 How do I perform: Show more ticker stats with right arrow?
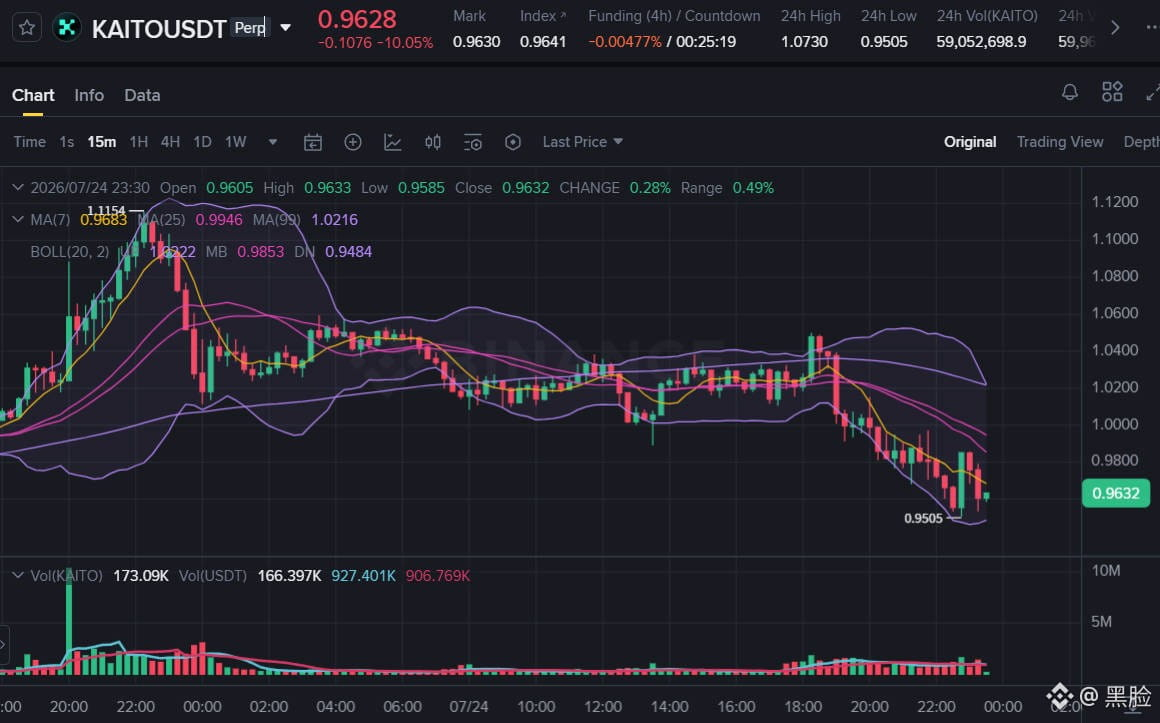click(x=1115, y=28)
